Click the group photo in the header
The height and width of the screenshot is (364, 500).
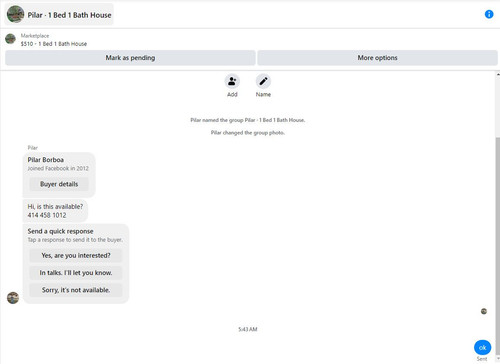click(15, 14)
